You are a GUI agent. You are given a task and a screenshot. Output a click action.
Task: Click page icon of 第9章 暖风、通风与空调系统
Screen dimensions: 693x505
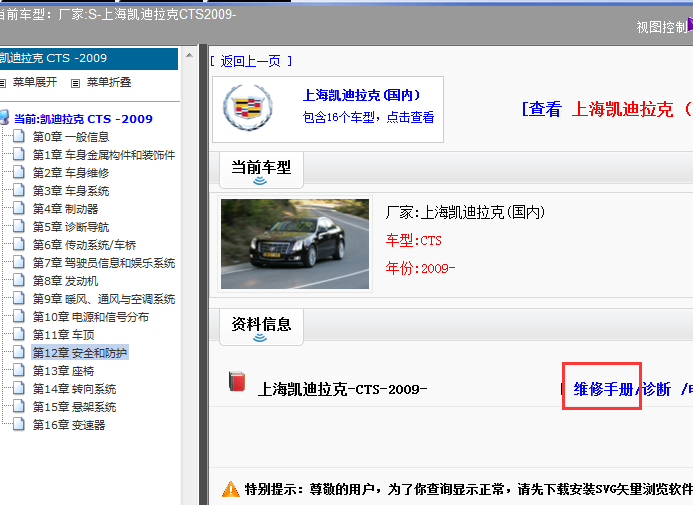point(19,298)
